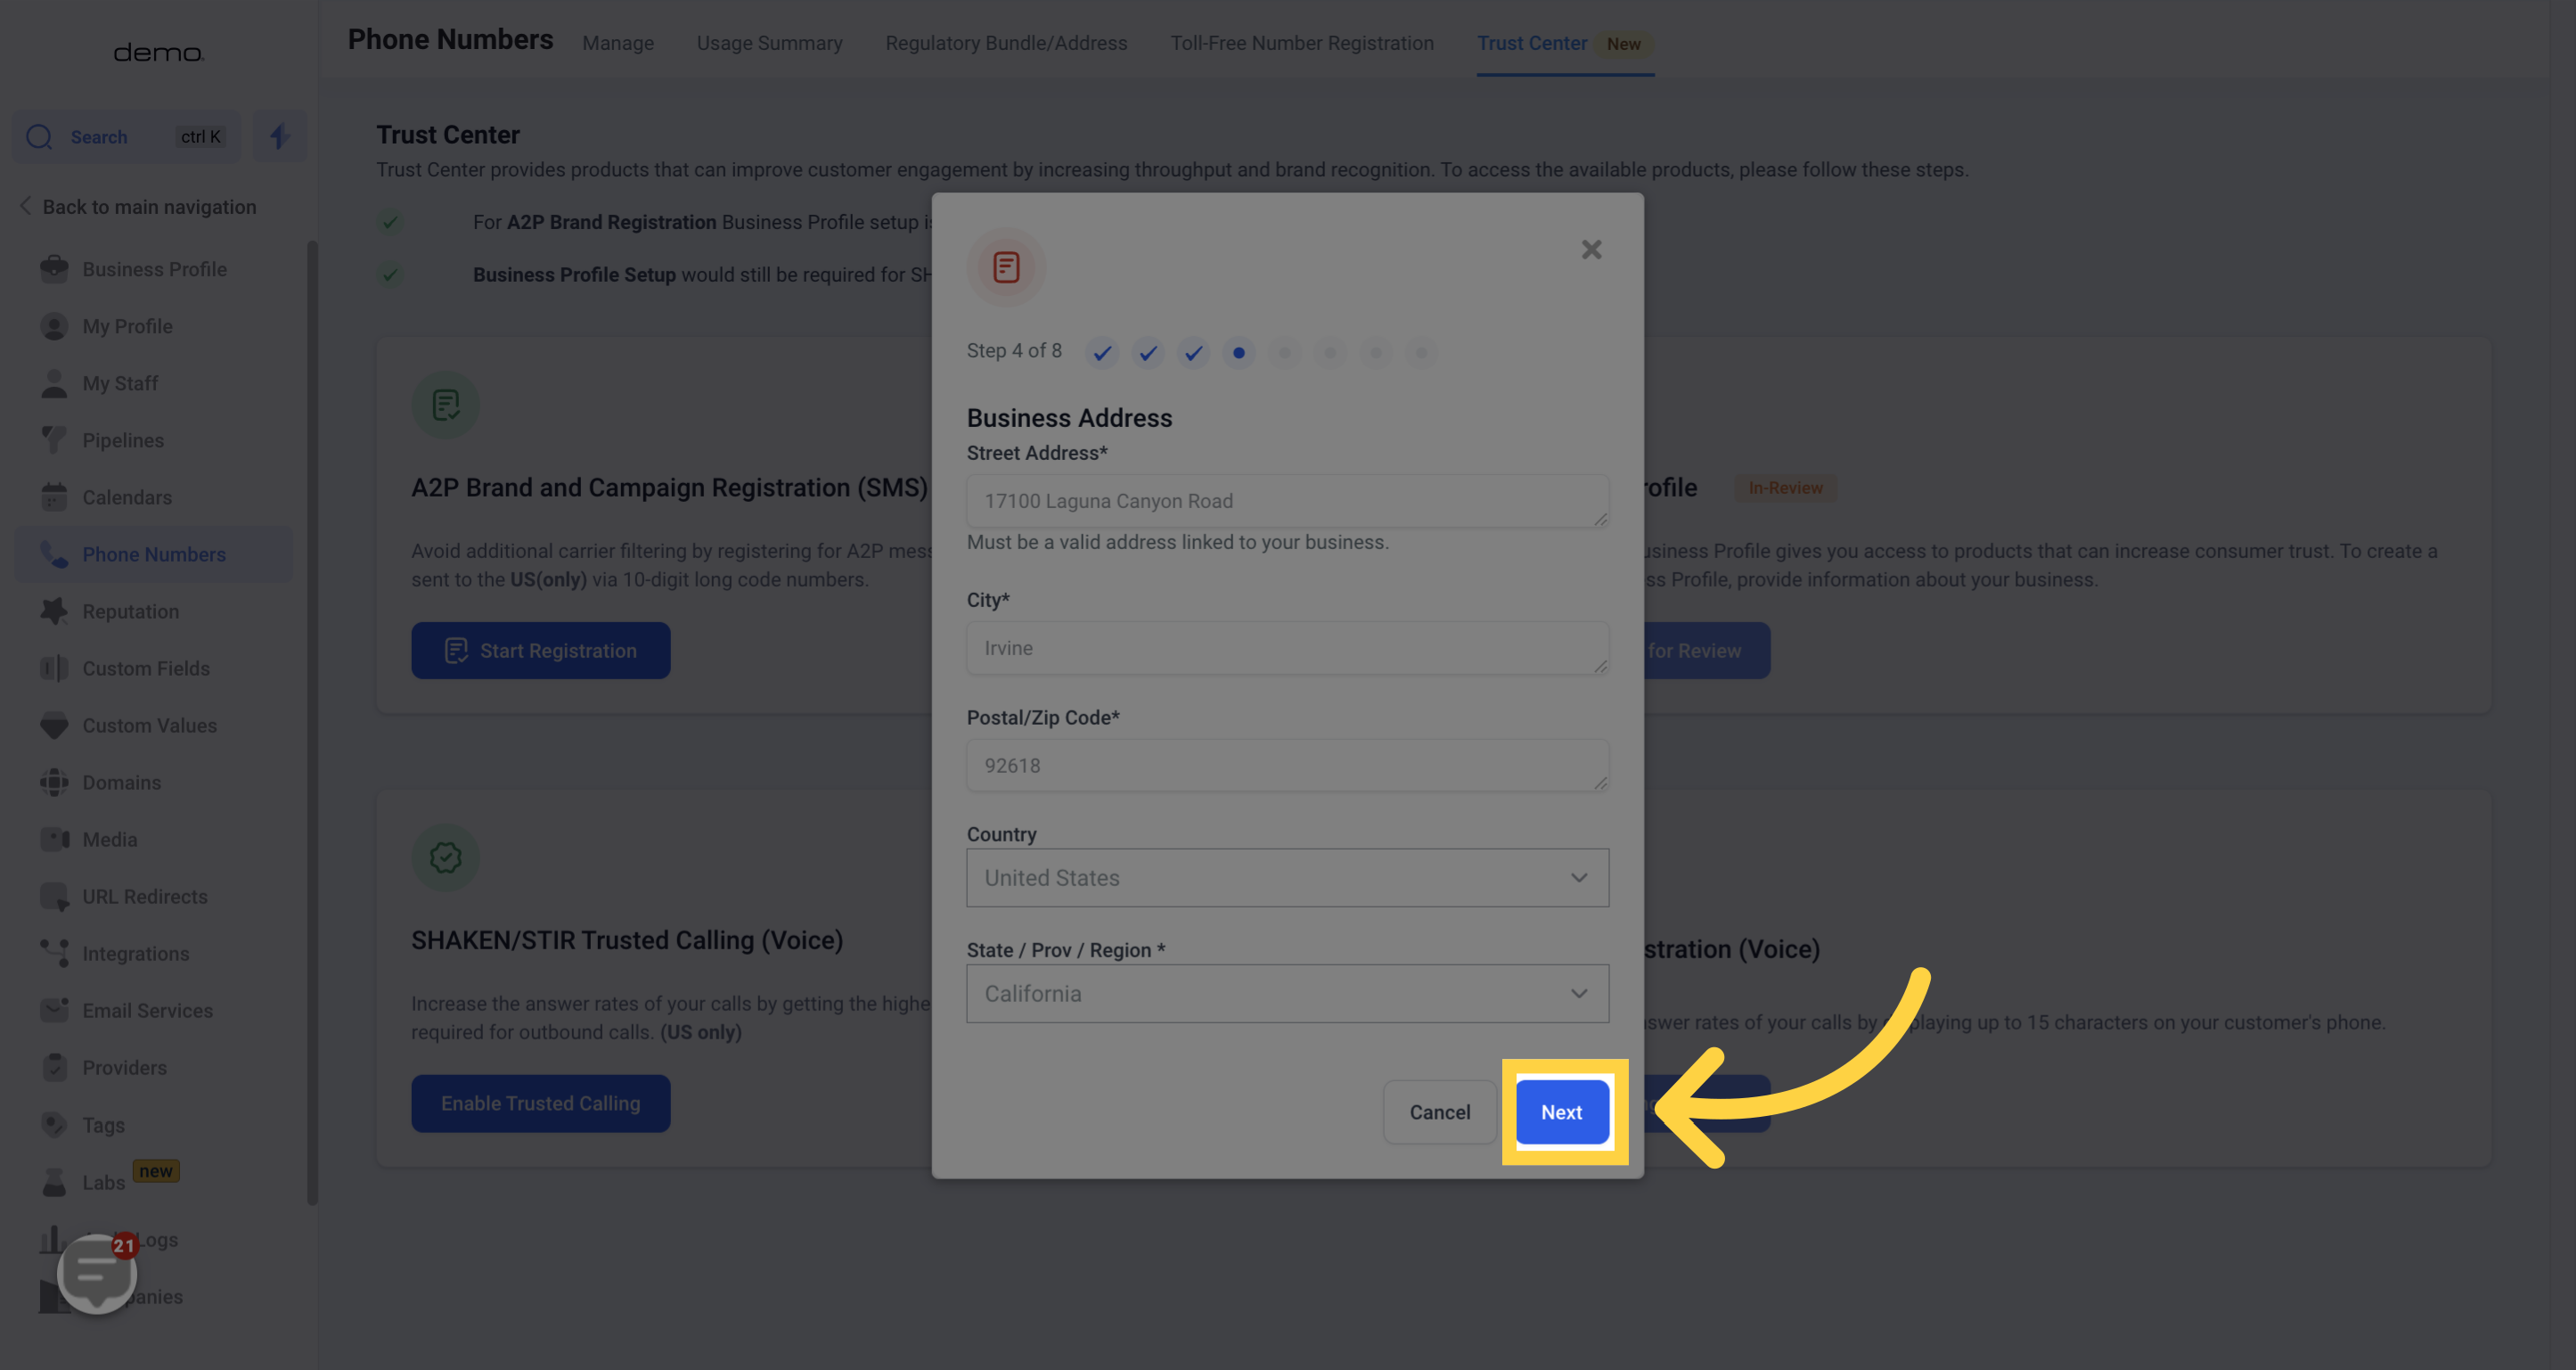Click the Tags icon in sidebar

pyautogui.click(x=54, y=1124)
